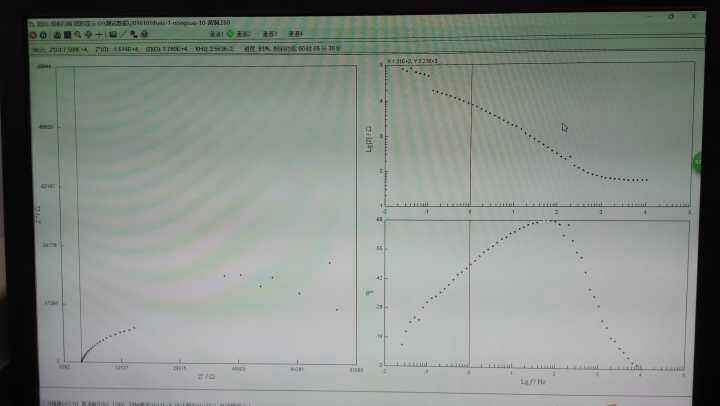The width and height of the screenshot is (720, 406).
Task: Click the green round status icon in toolbar
Action: click(x=231, y=34)
